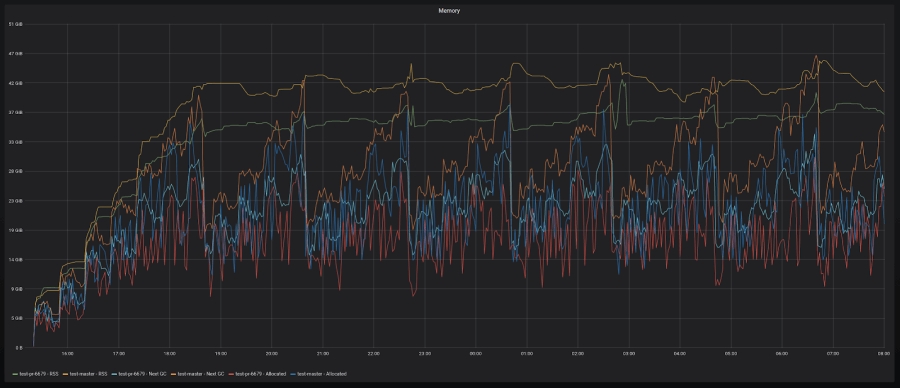The width and height of the screenshot is (900, 388).
Task: Toggle the test-master - RSS legend series
Action: (88, 374)
